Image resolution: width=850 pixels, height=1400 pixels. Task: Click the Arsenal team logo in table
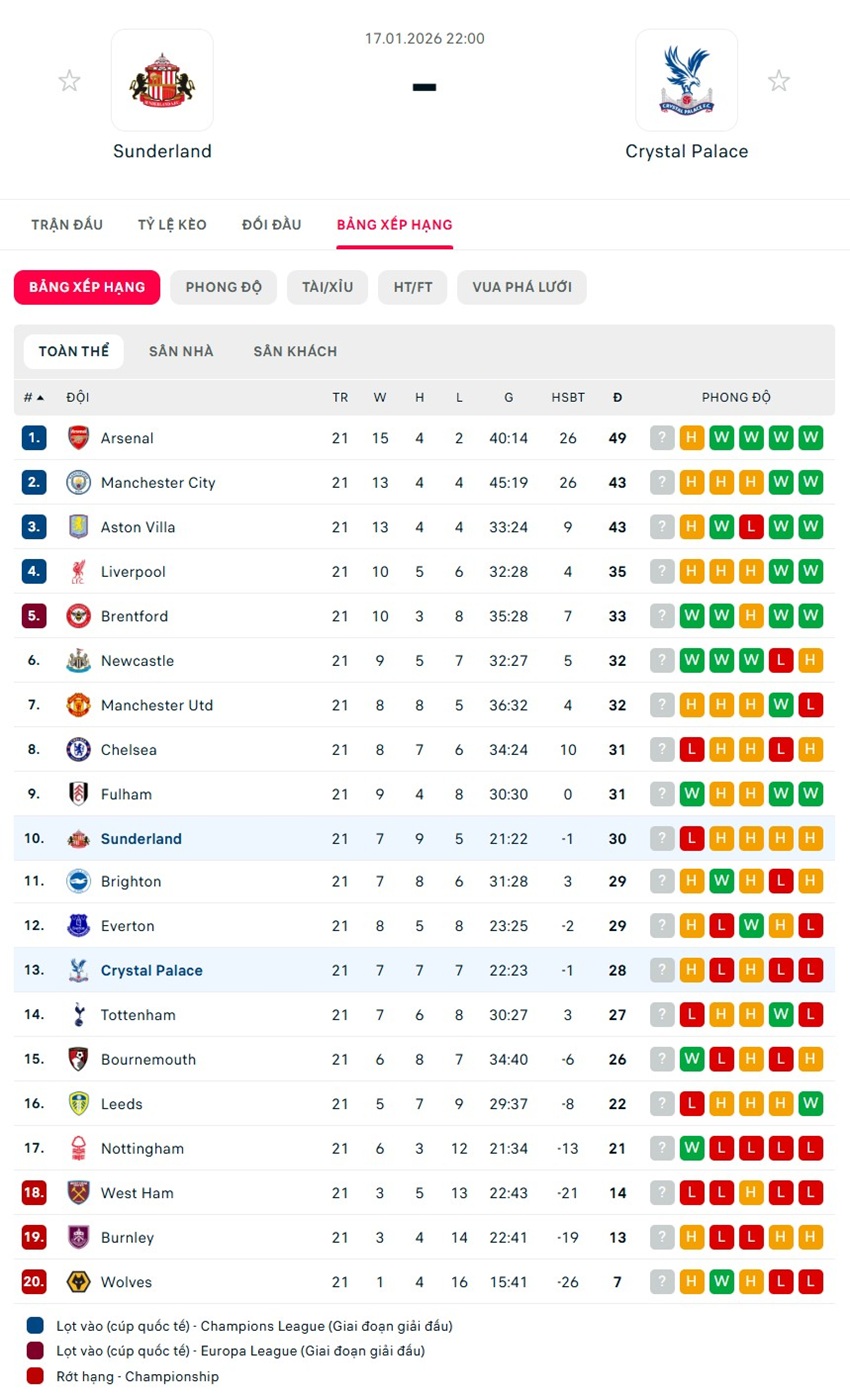click(78, 438)
